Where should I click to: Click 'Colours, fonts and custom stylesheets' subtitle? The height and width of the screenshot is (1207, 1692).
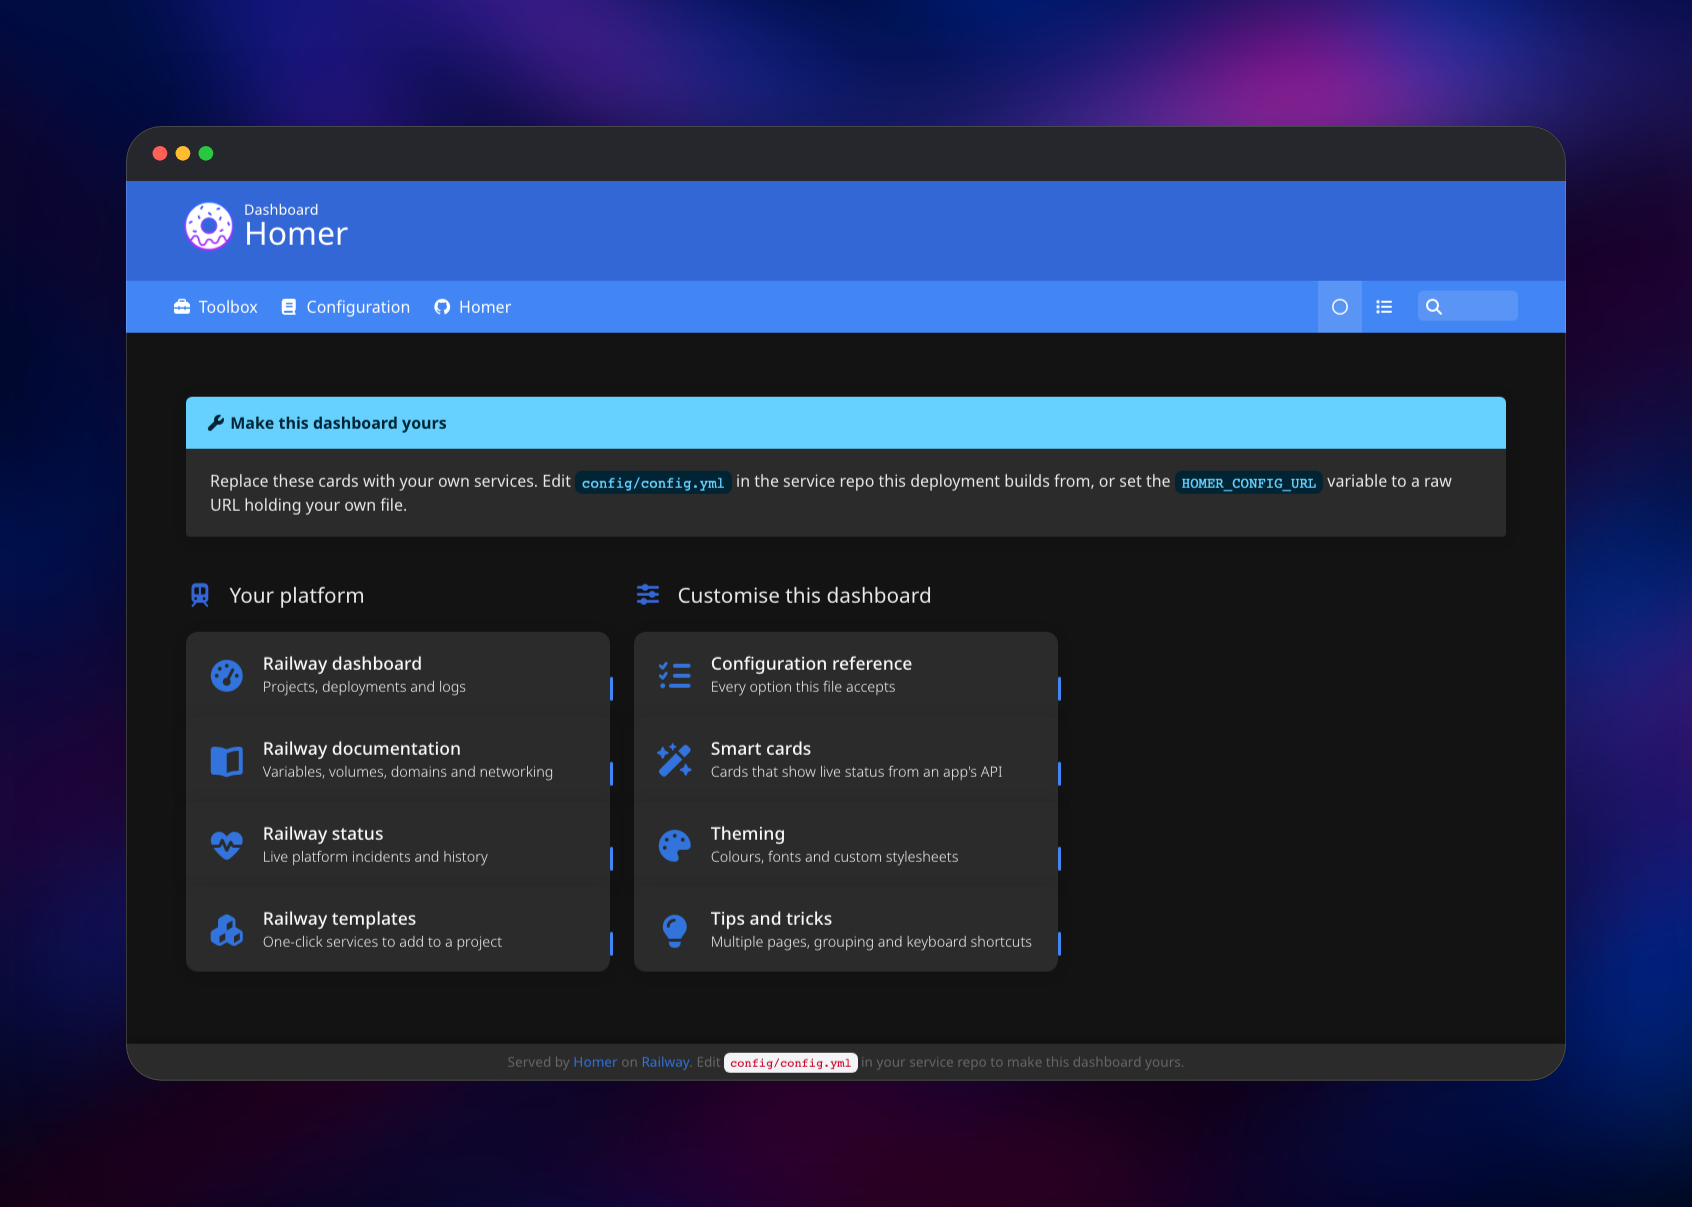(x=834, y=857)
